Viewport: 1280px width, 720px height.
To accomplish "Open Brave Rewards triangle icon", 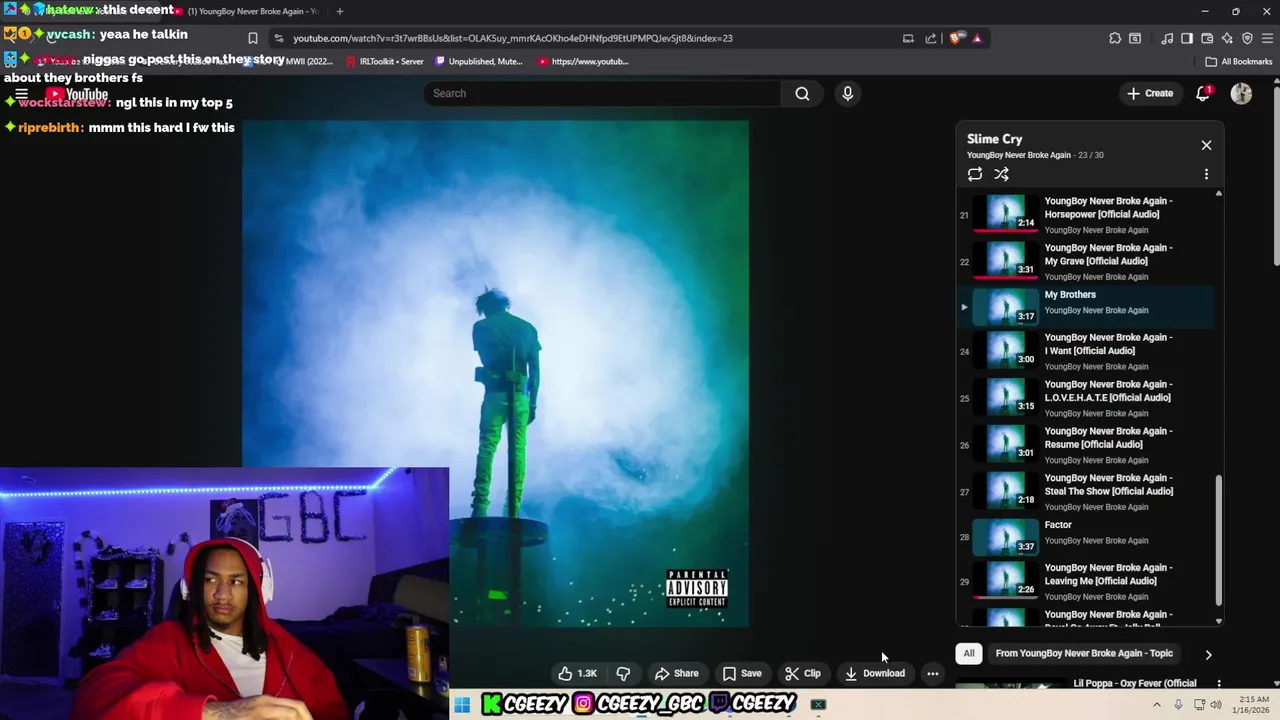I will click(977, 38).
